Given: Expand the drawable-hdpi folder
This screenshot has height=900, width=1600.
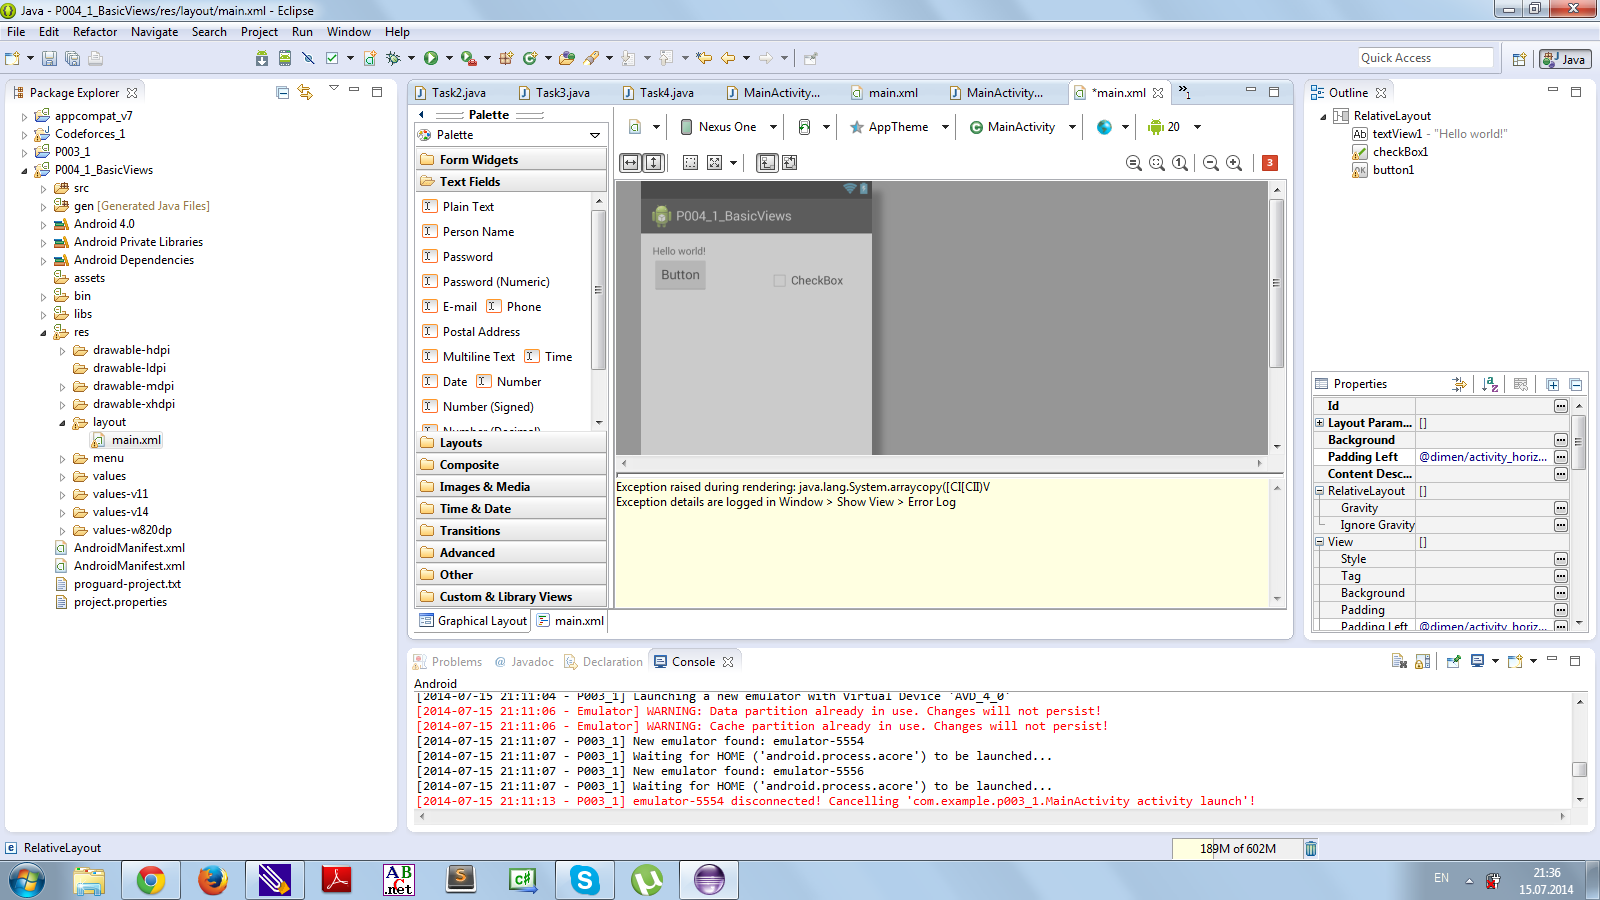Looking at the screenshot, I should pos(62,351).
